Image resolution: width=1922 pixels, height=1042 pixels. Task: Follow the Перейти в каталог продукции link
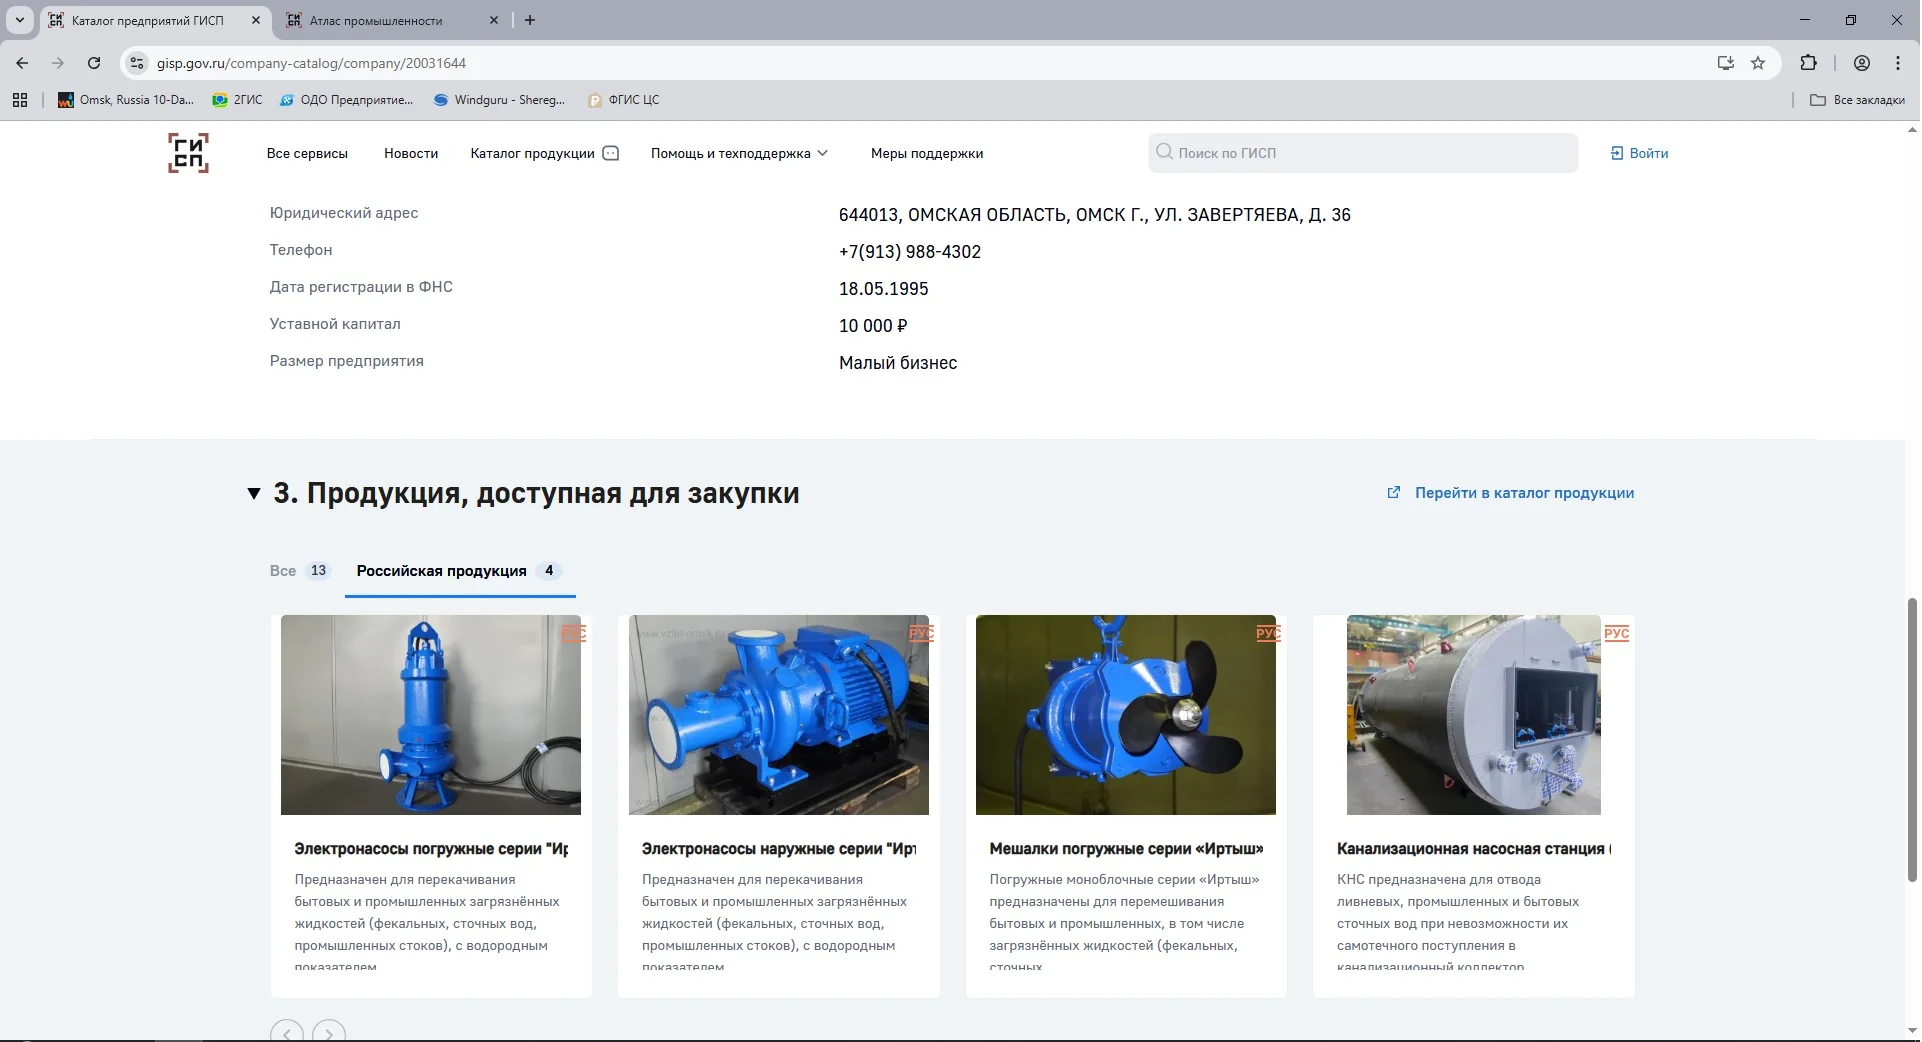(x=1523, y=493)
